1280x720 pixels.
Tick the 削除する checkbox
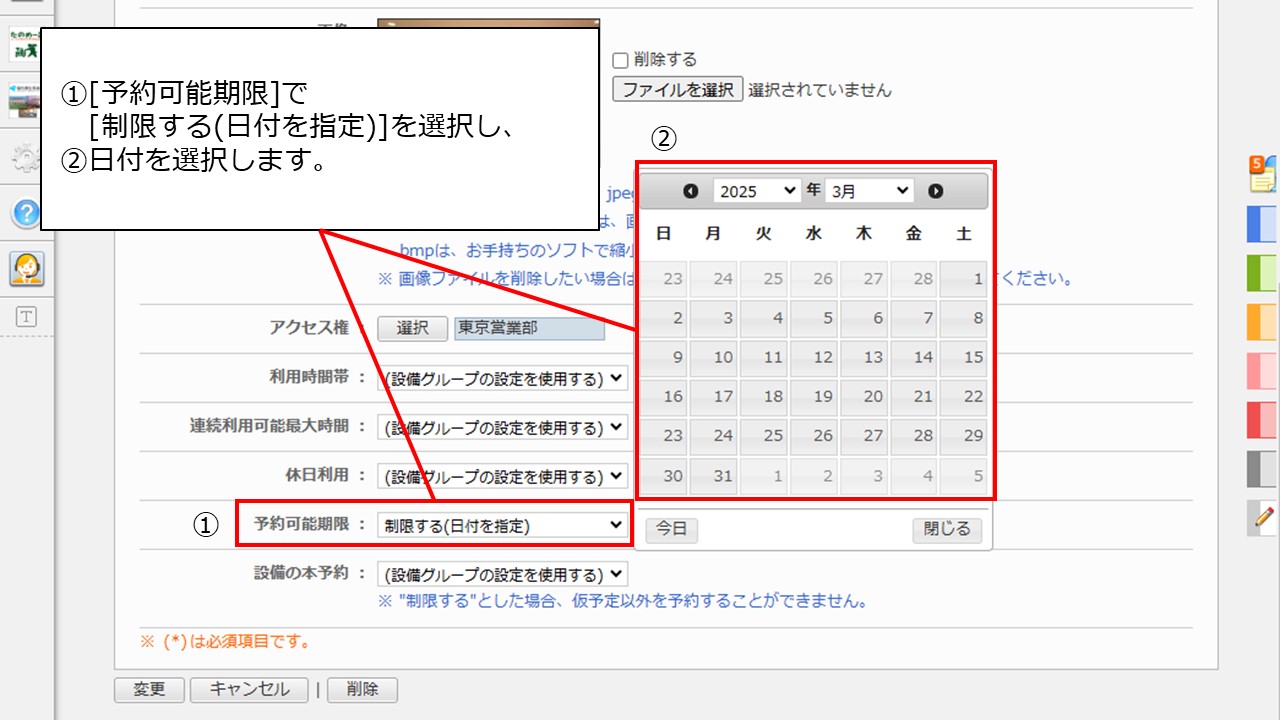(x=620, y=60)
